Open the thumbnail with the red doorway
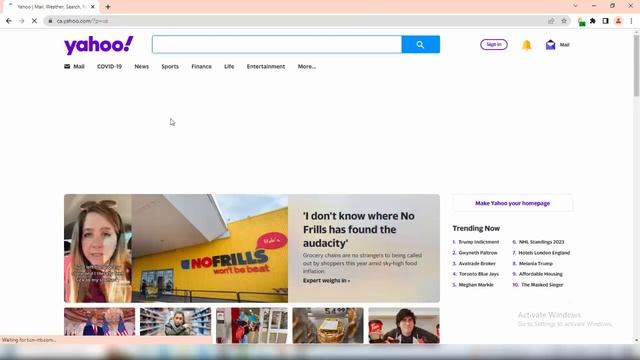Screen dimensions: 640x360 pos(252,325)
